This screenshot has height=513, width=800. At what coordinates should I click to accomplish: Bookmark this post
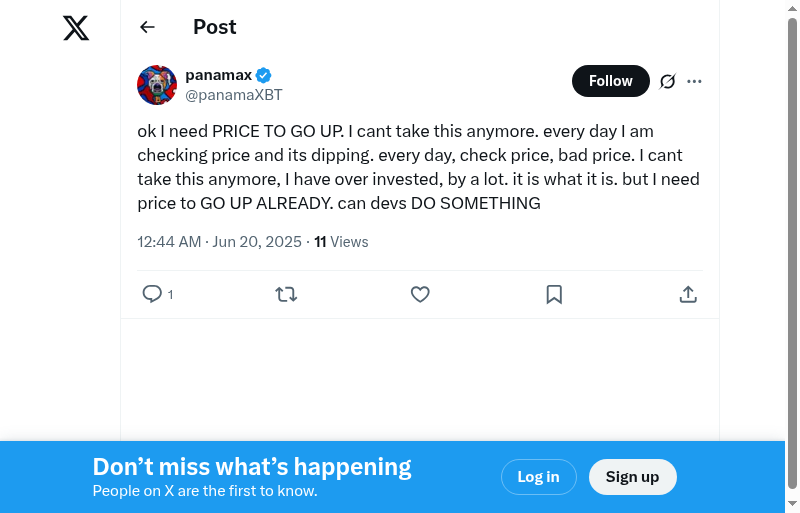554,294
